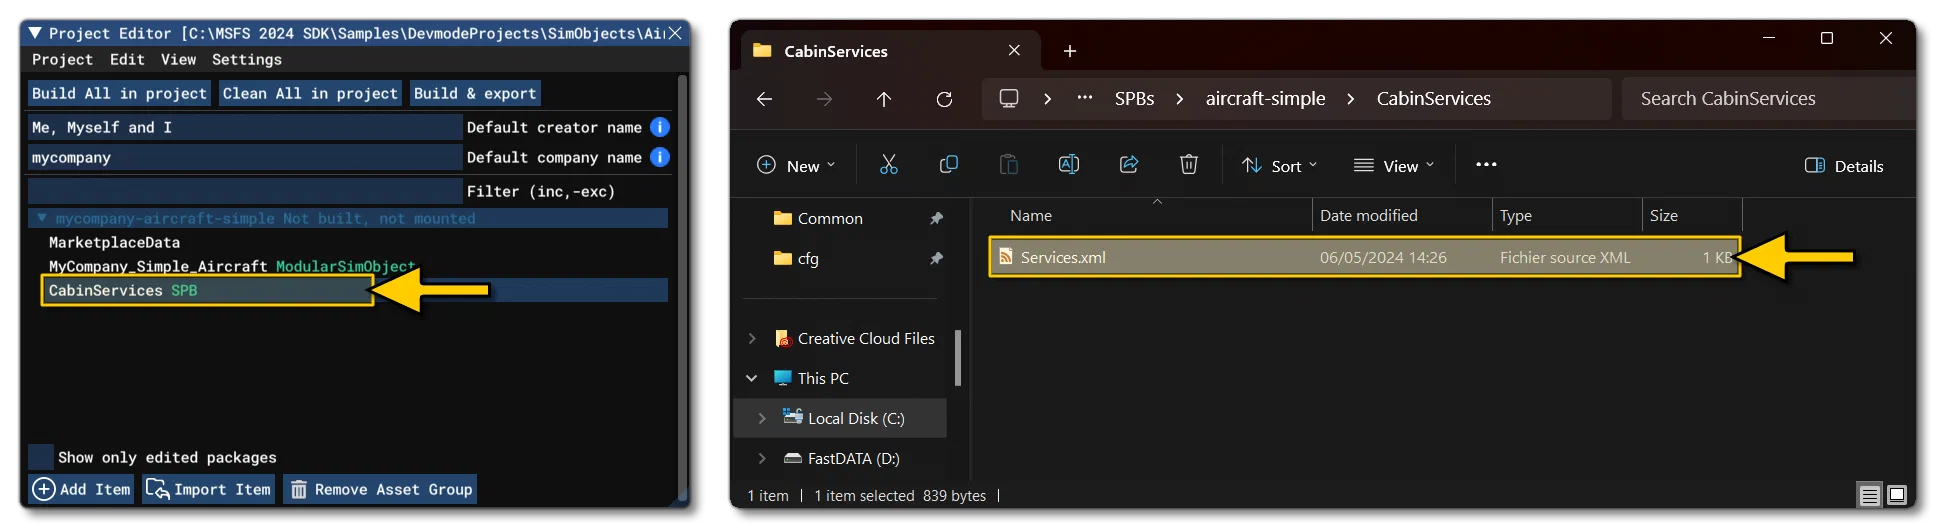Toggle Show only edited packages checkbox
Viewport: 1936px width, 528px height.
(x=41, y=457)
